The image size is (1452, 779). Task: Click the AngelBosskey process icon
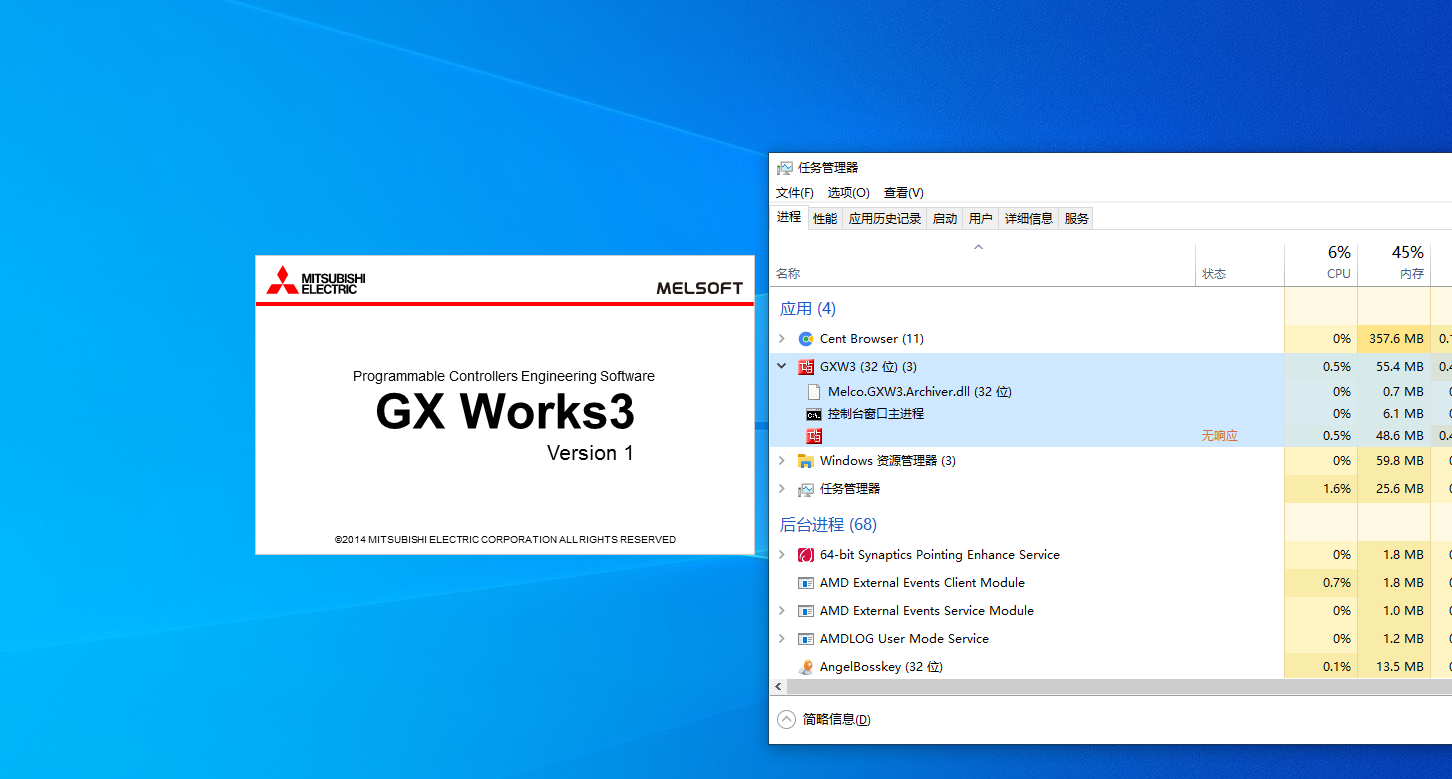[806, 667]
